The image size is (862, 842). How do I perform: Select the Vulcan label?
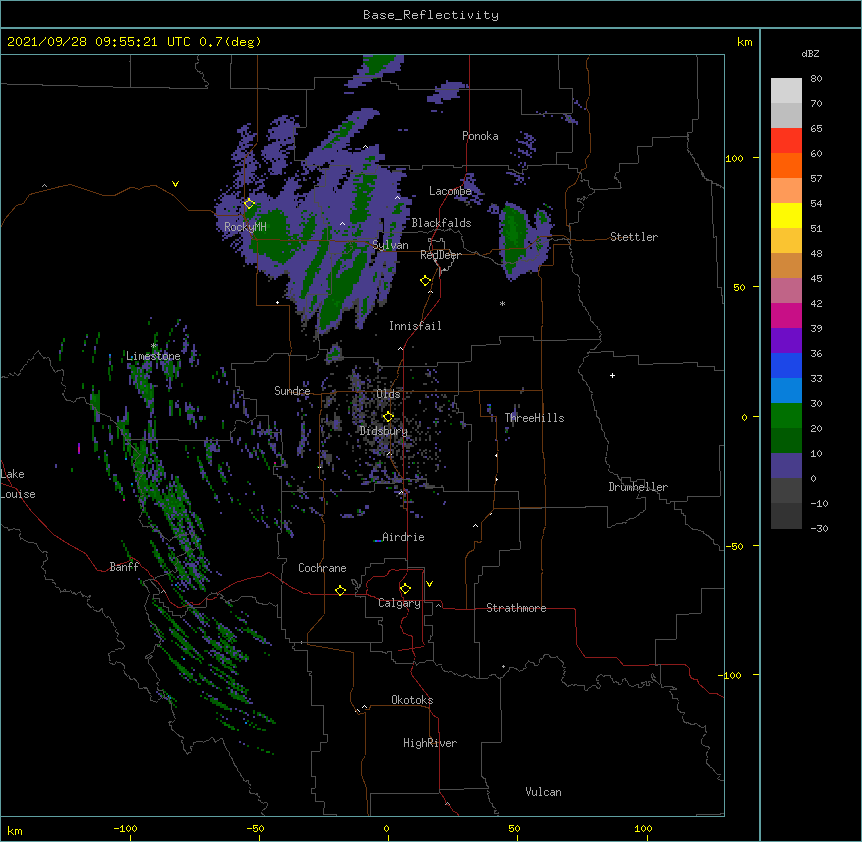(x=543, y=792)
